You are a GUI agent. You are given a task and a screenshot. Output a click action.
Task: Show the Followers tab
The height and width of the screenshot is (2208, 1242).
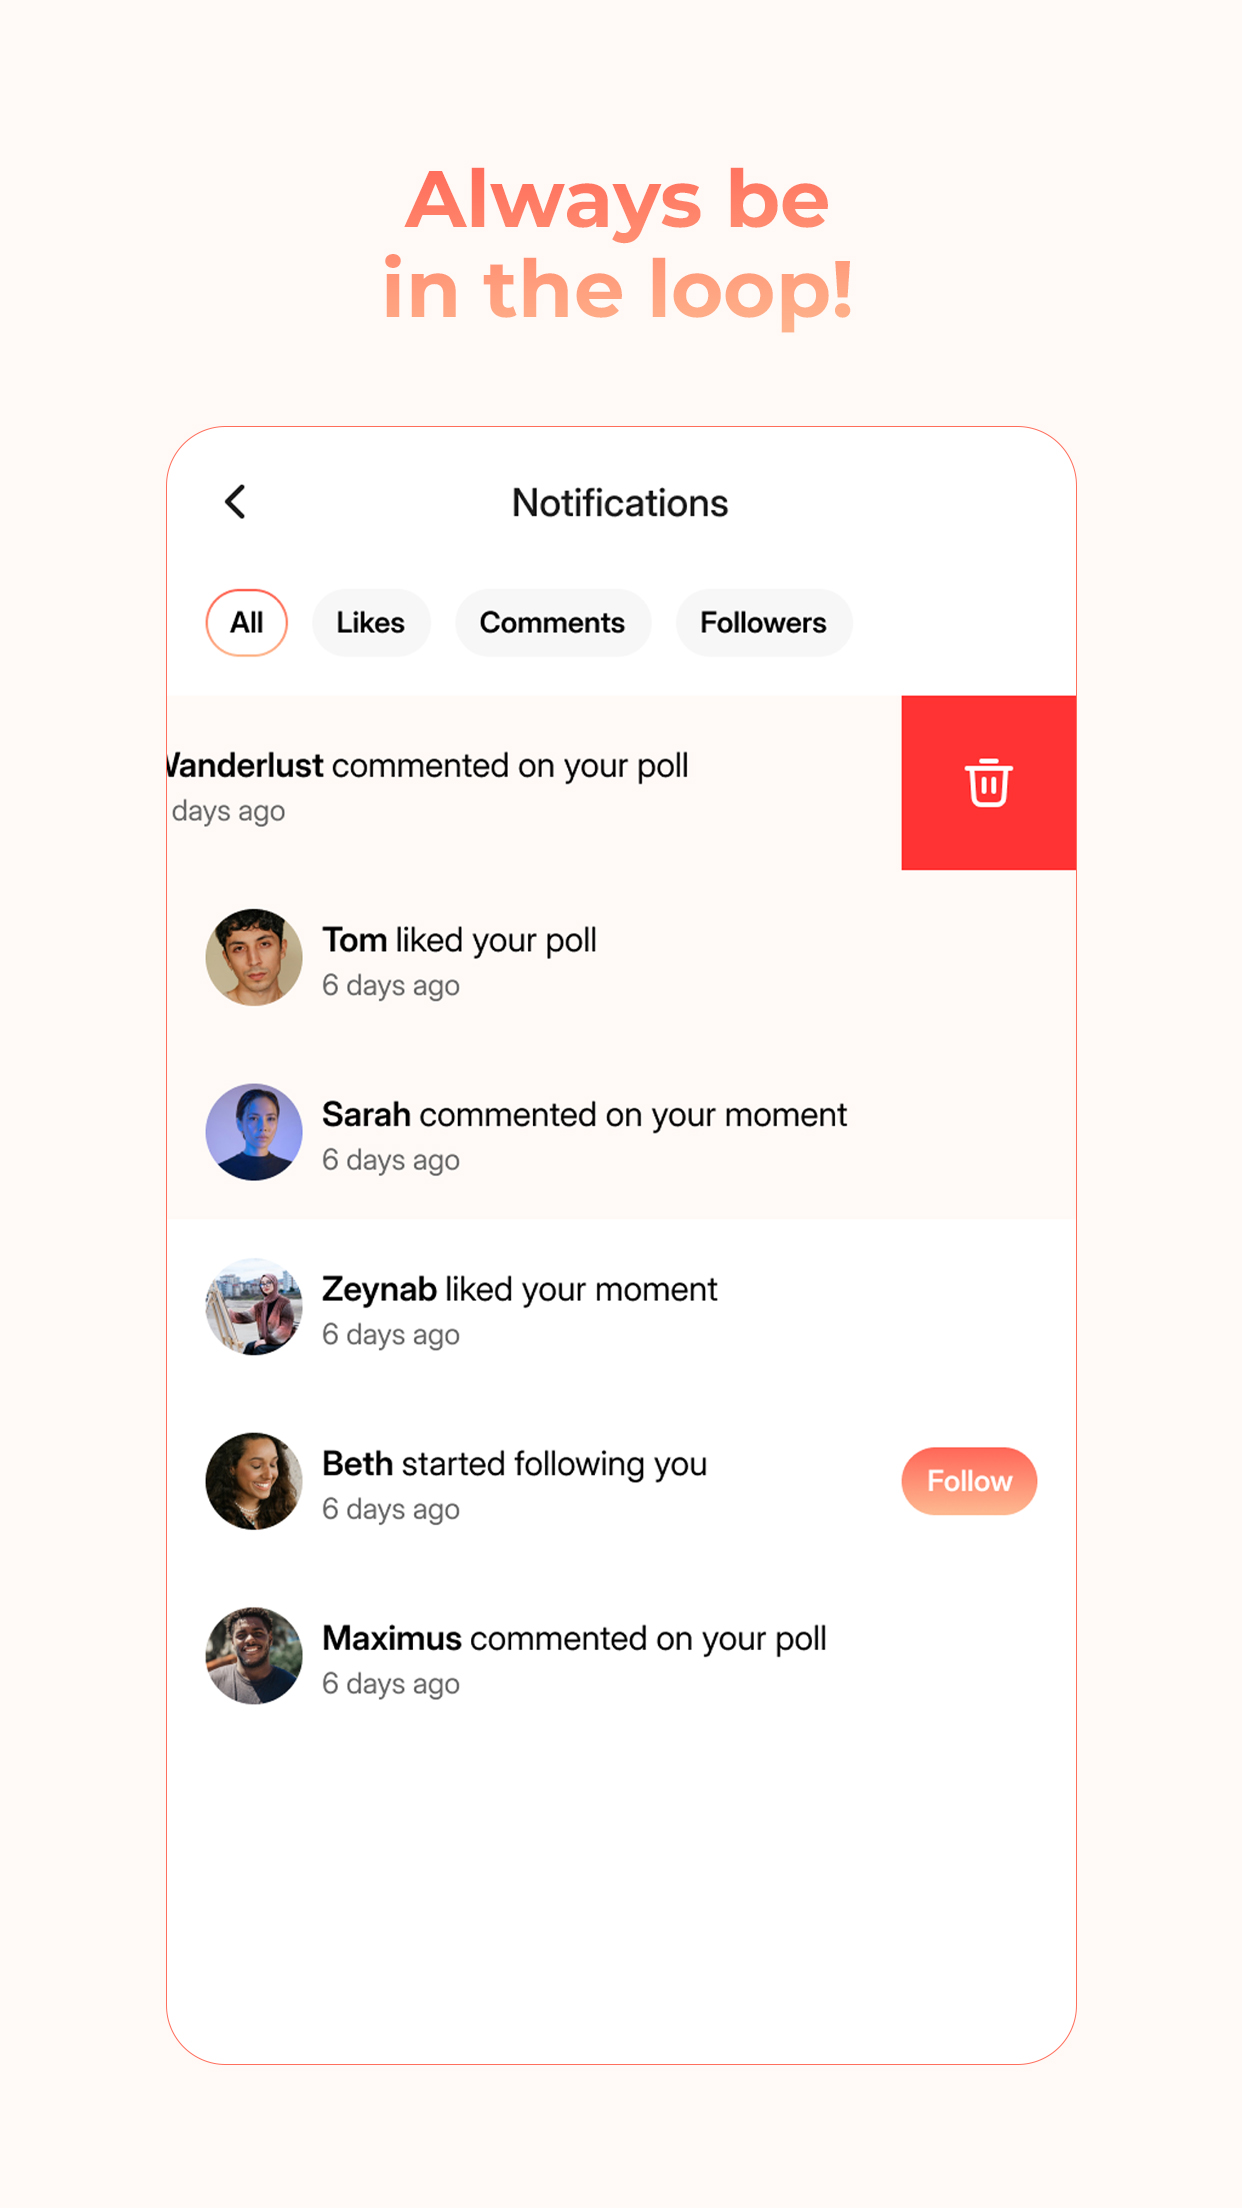tap(763, 623)
